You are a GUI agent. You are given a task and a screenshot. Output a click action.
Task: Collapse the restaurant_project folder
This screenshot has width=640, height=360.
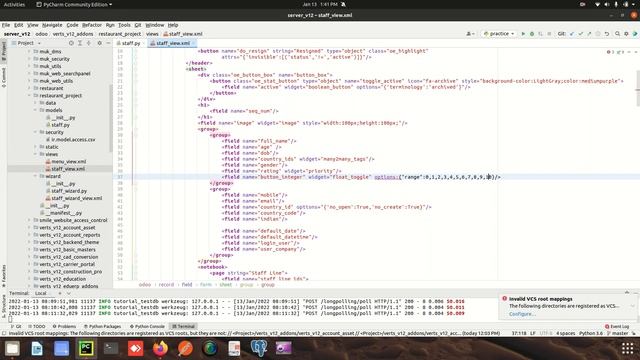[x=30, y=96]
